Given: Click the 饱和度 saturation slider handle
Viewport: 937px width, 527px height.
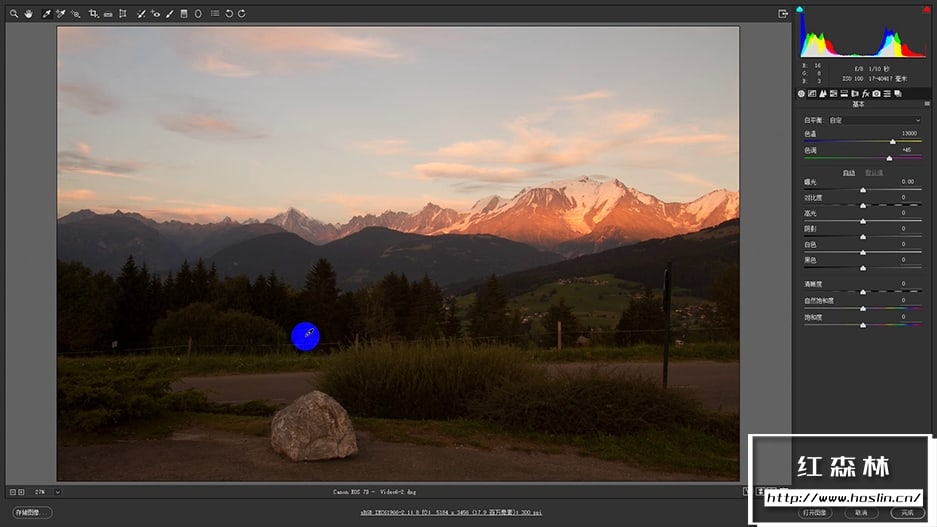Looking at the screenshot, I should click(x=863, y=325).
